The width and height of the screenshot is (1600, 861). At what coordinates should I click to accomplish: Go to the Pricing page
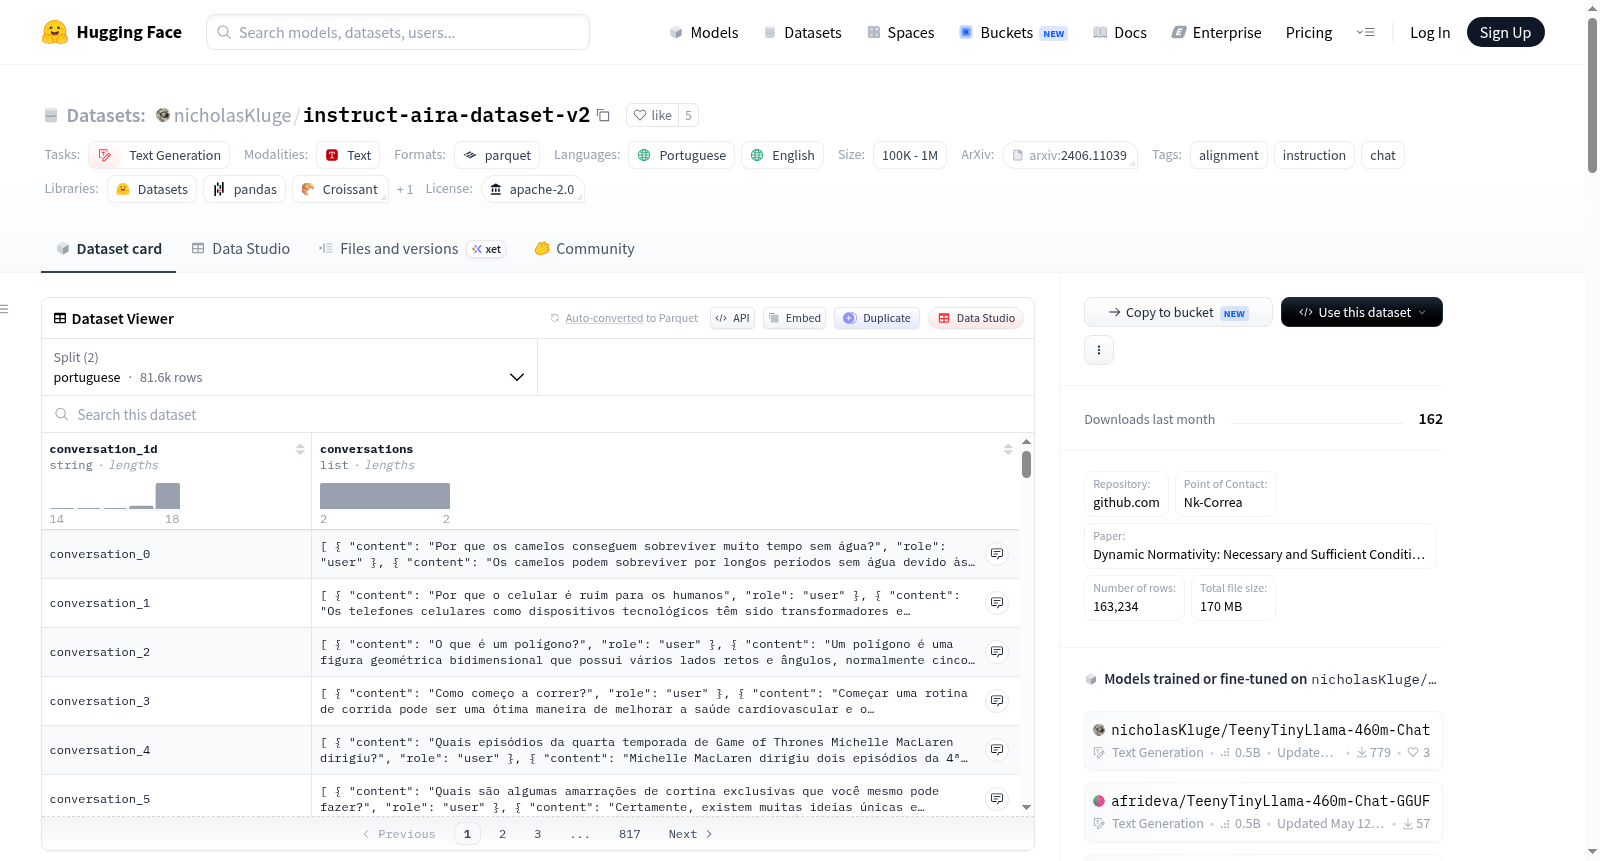pos(1309,32)
